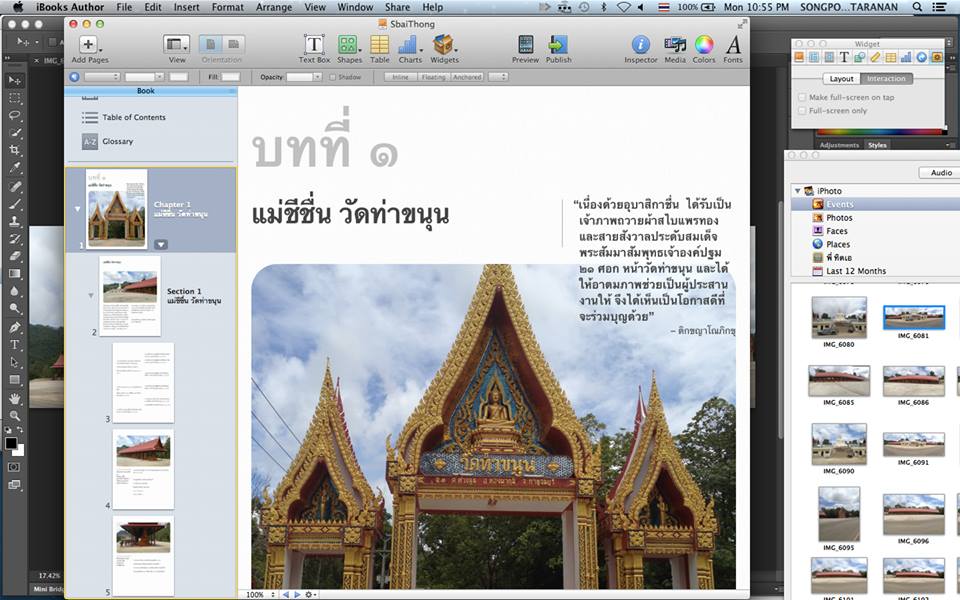Select portrait Orientation button

tap(210, 45)
